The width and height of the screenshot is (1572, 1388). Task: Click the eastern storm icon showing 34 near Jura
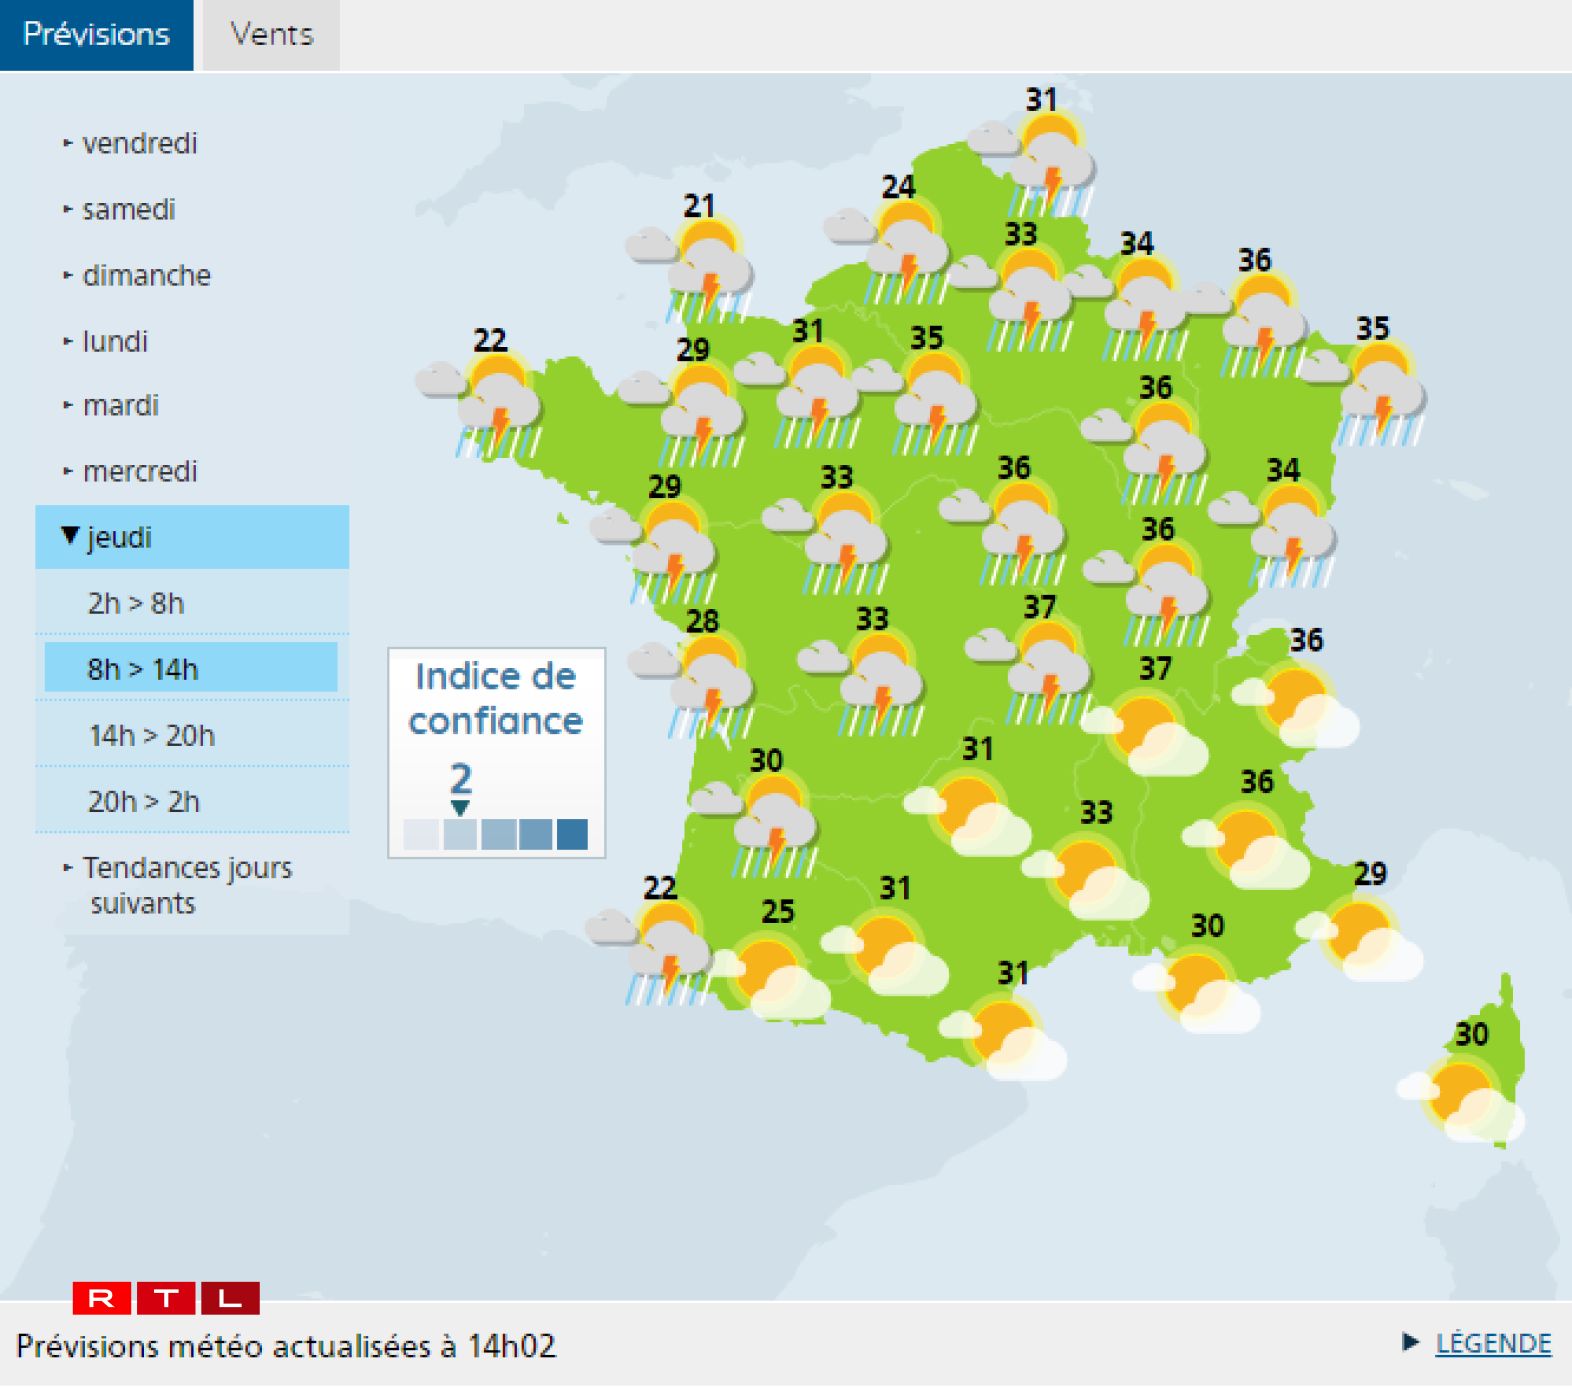pyautogui.click(x=1274, y=534)
